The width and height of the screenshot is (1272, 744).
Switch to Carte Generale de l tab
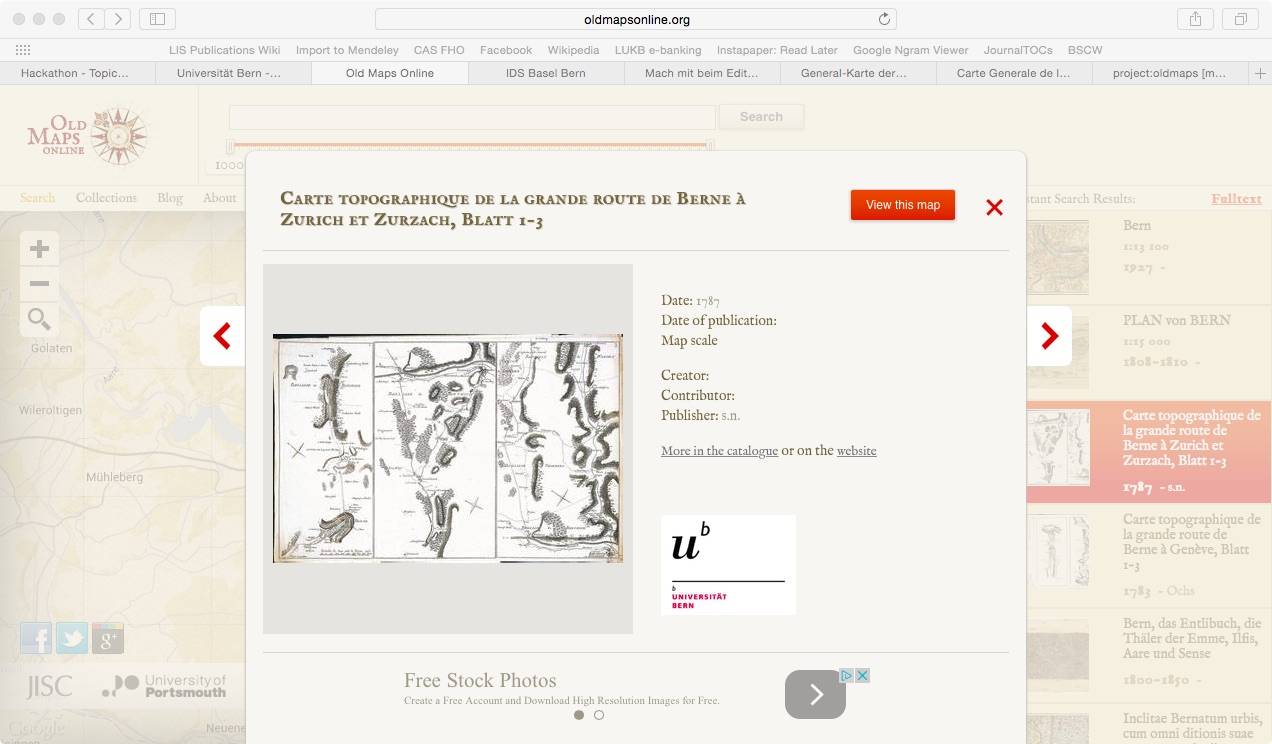(1014, 73)
